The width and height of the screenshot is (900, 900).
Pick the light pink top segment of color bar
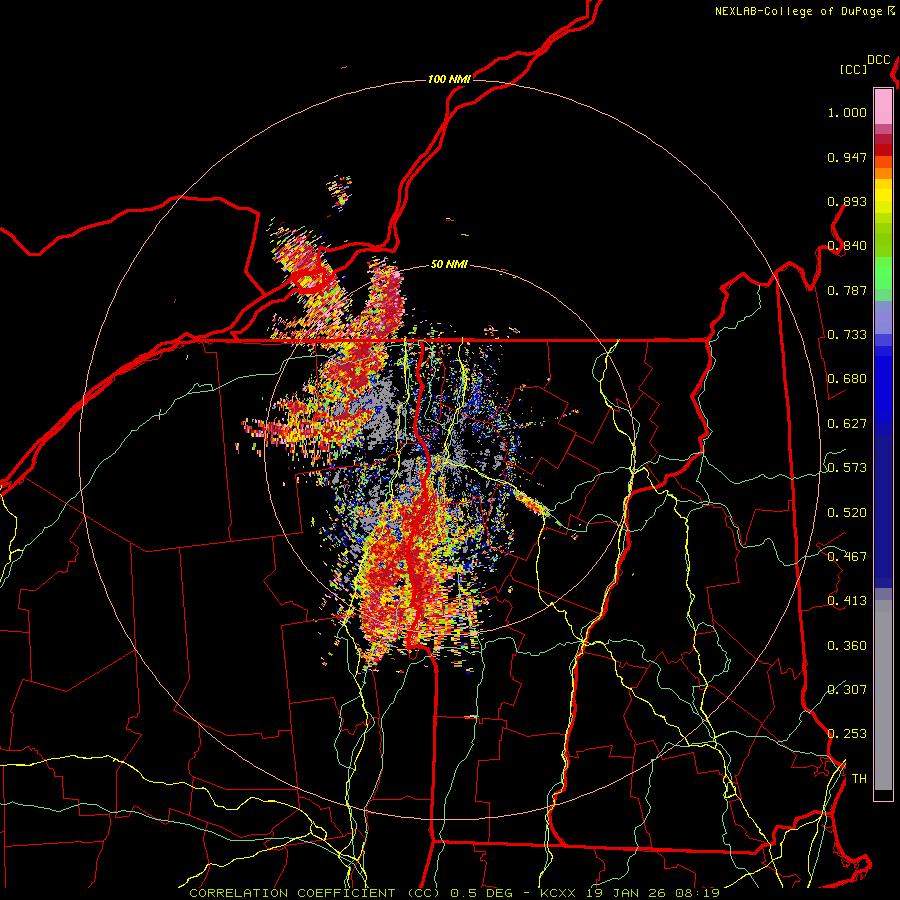[883, 106]
